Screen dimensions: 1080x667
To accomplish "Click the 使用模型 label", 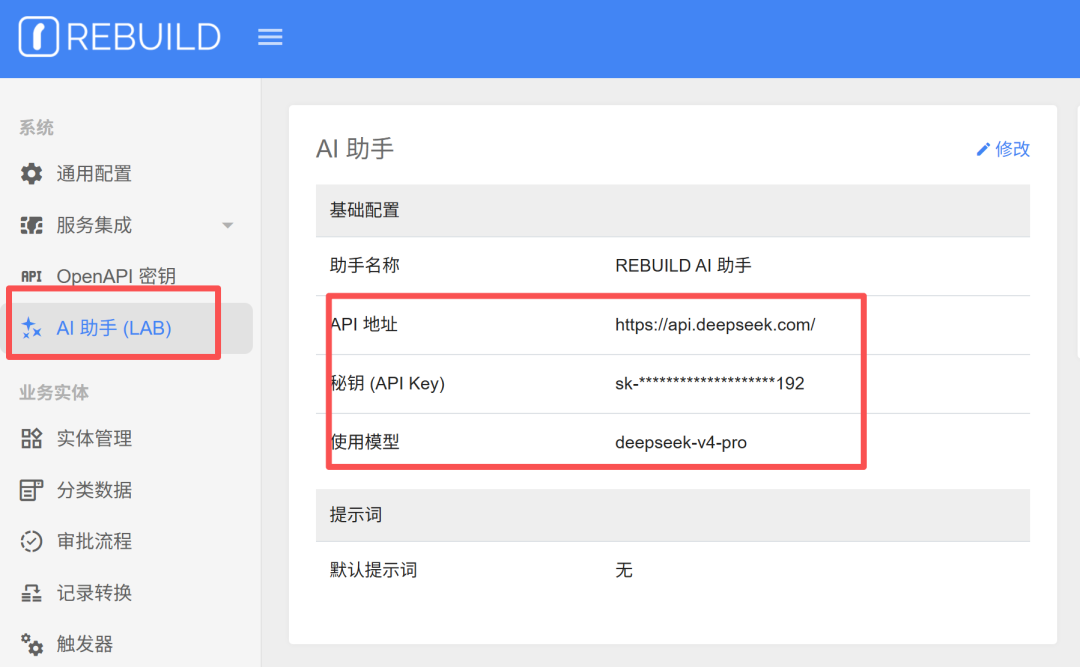I will [x=364, y=442].
